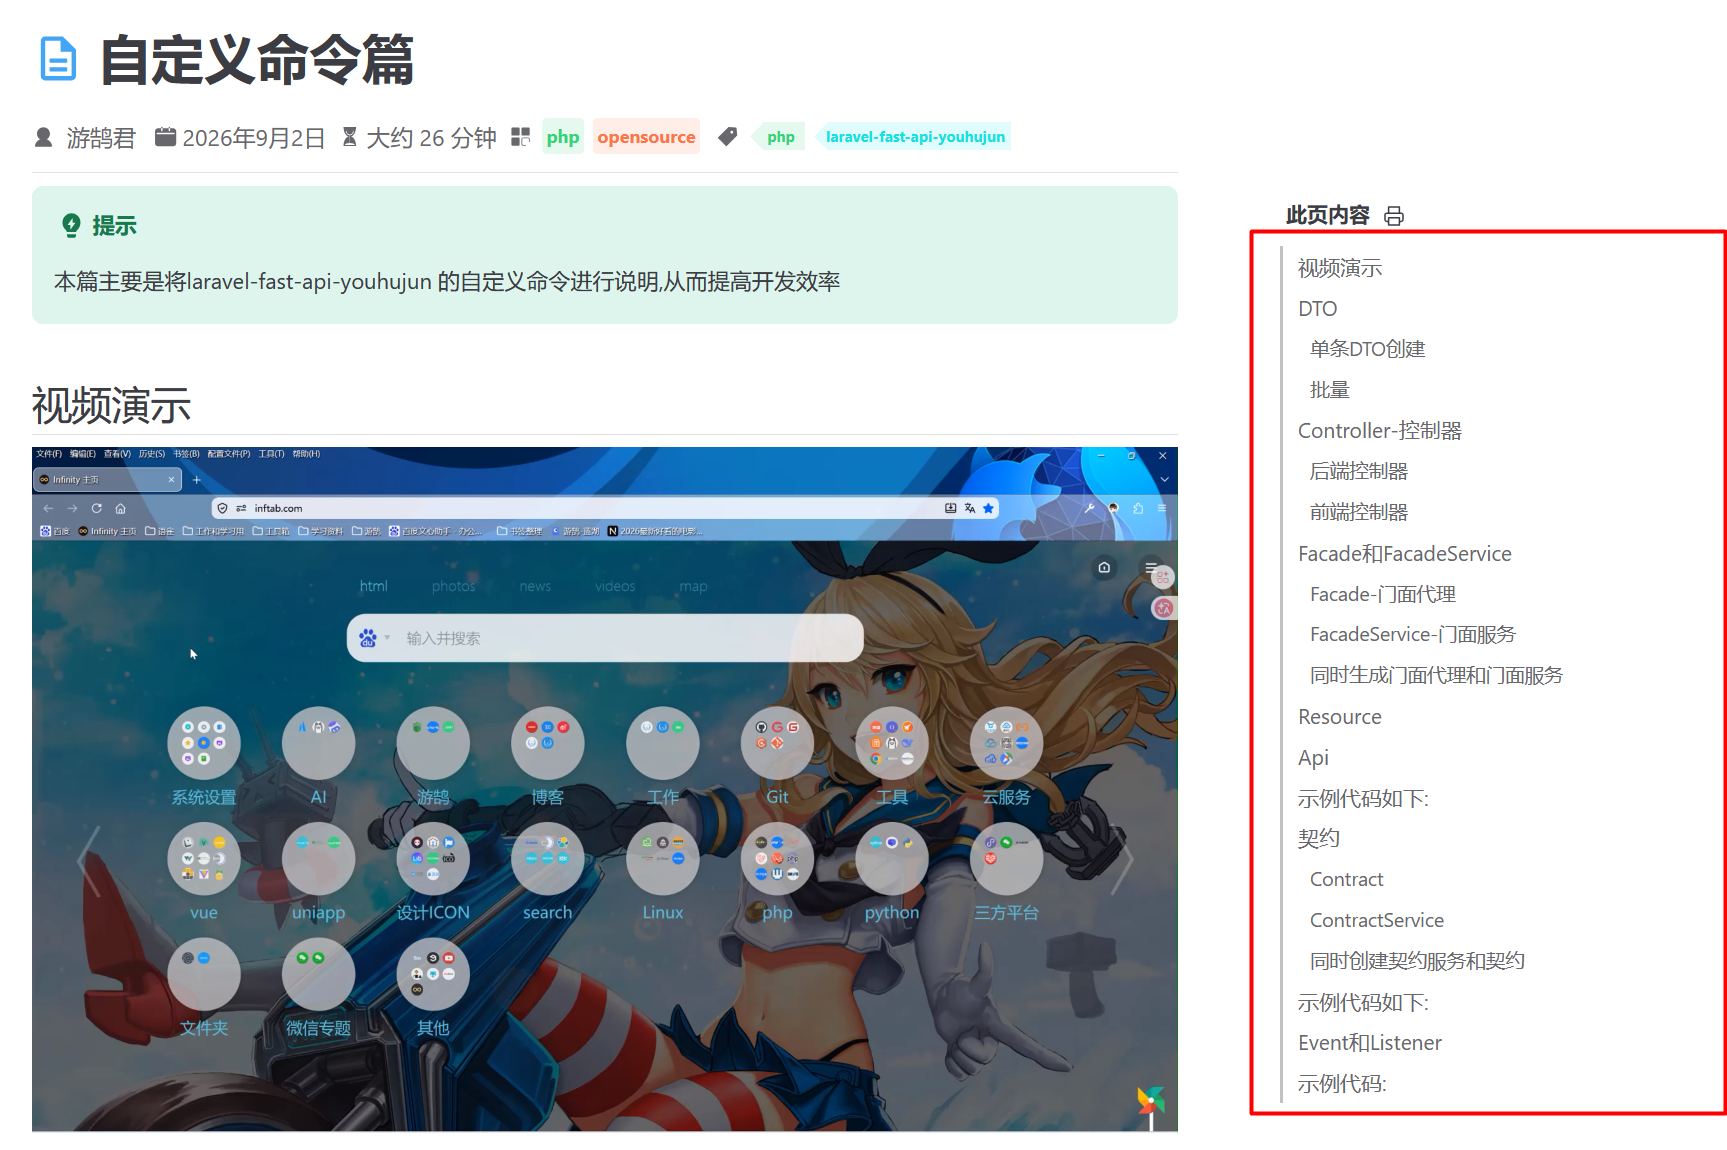
Task: Click the html search category in video
Action: pyautogui.click(x=373, y=586)
